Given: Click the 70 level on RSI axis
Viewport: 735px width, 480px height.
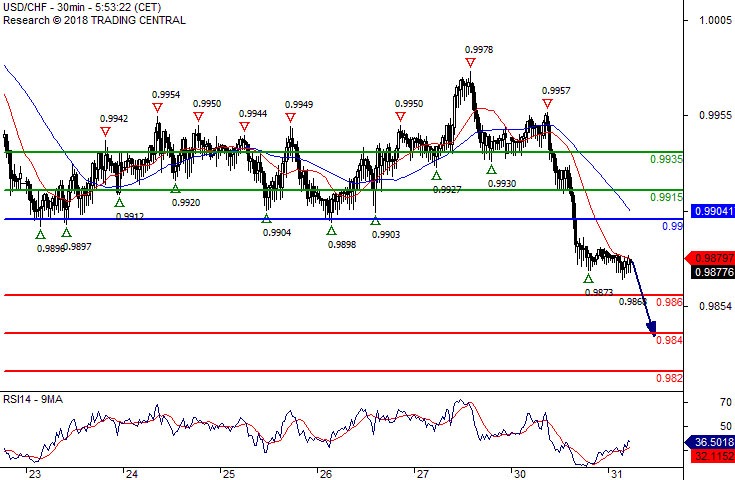Looking at the screenshot, I should point(726,402).
